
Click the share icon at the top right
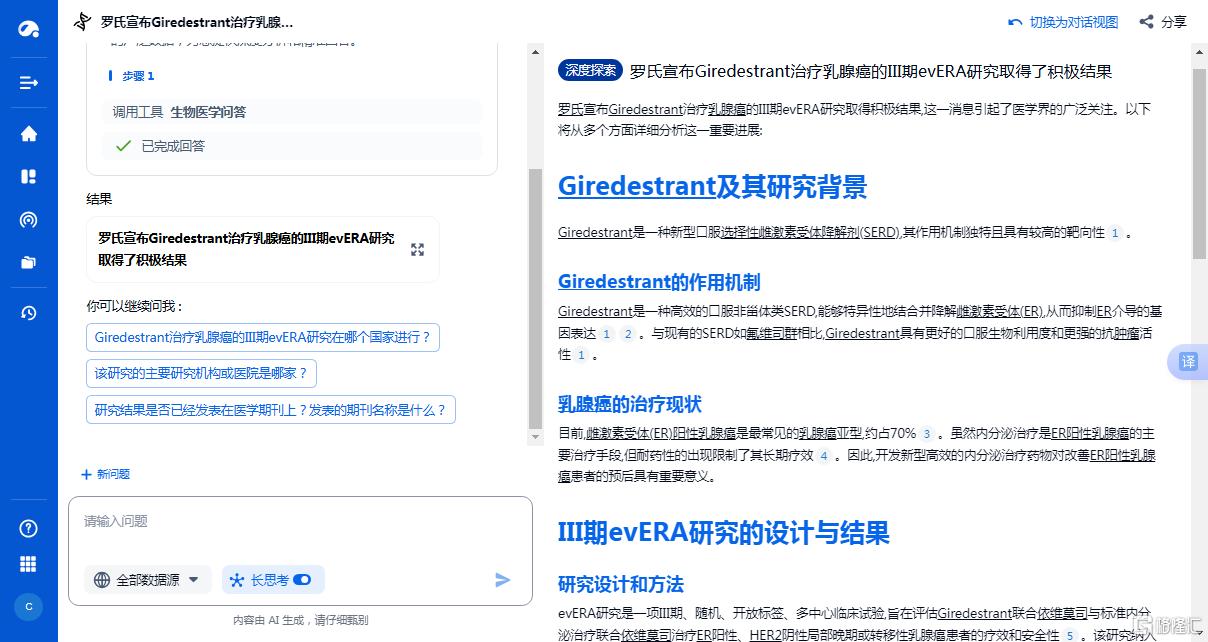pyautogui.click(x=1147, y=22)
